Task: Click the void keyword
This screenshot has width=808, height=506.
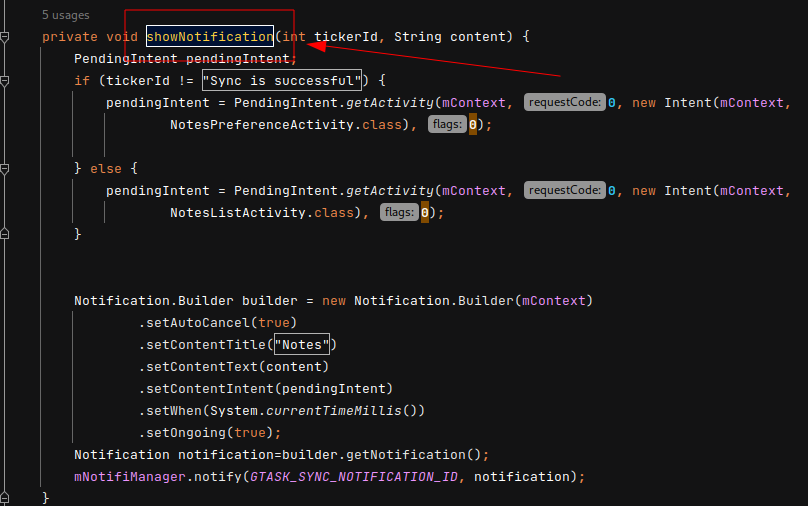Action: 122,37
